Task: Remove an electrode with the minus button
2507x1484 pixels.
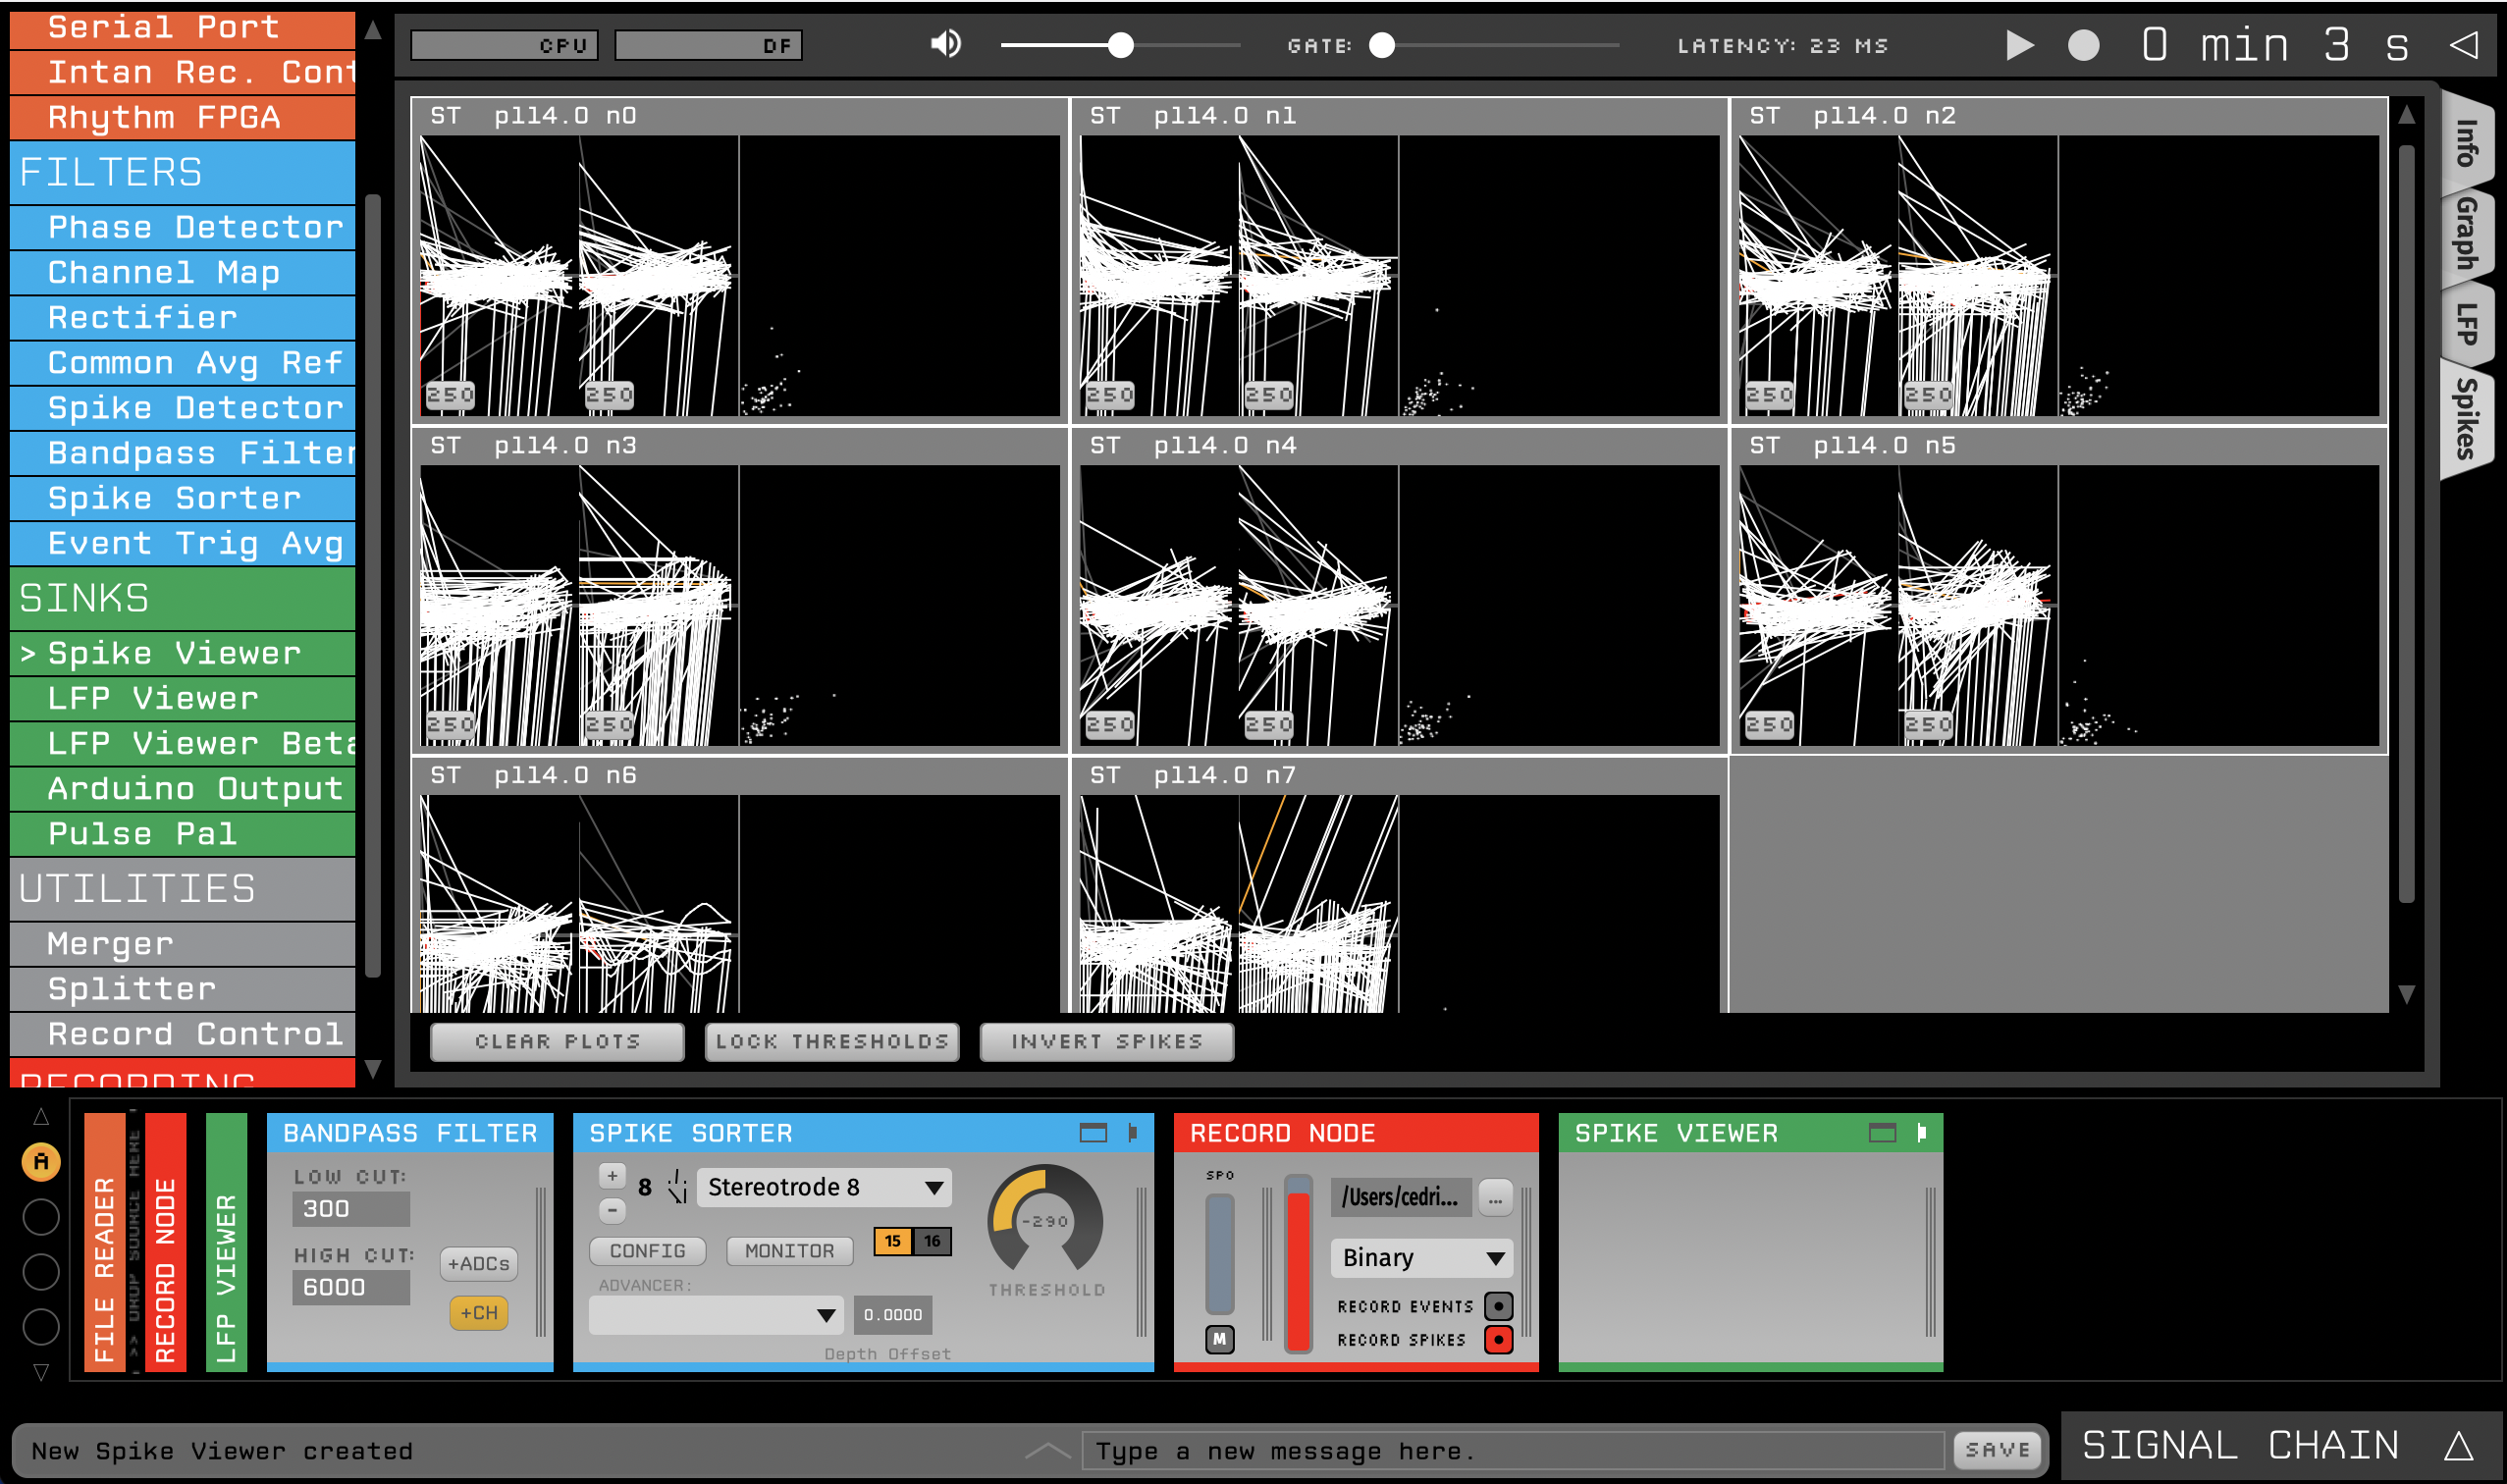Action: 612,1211
